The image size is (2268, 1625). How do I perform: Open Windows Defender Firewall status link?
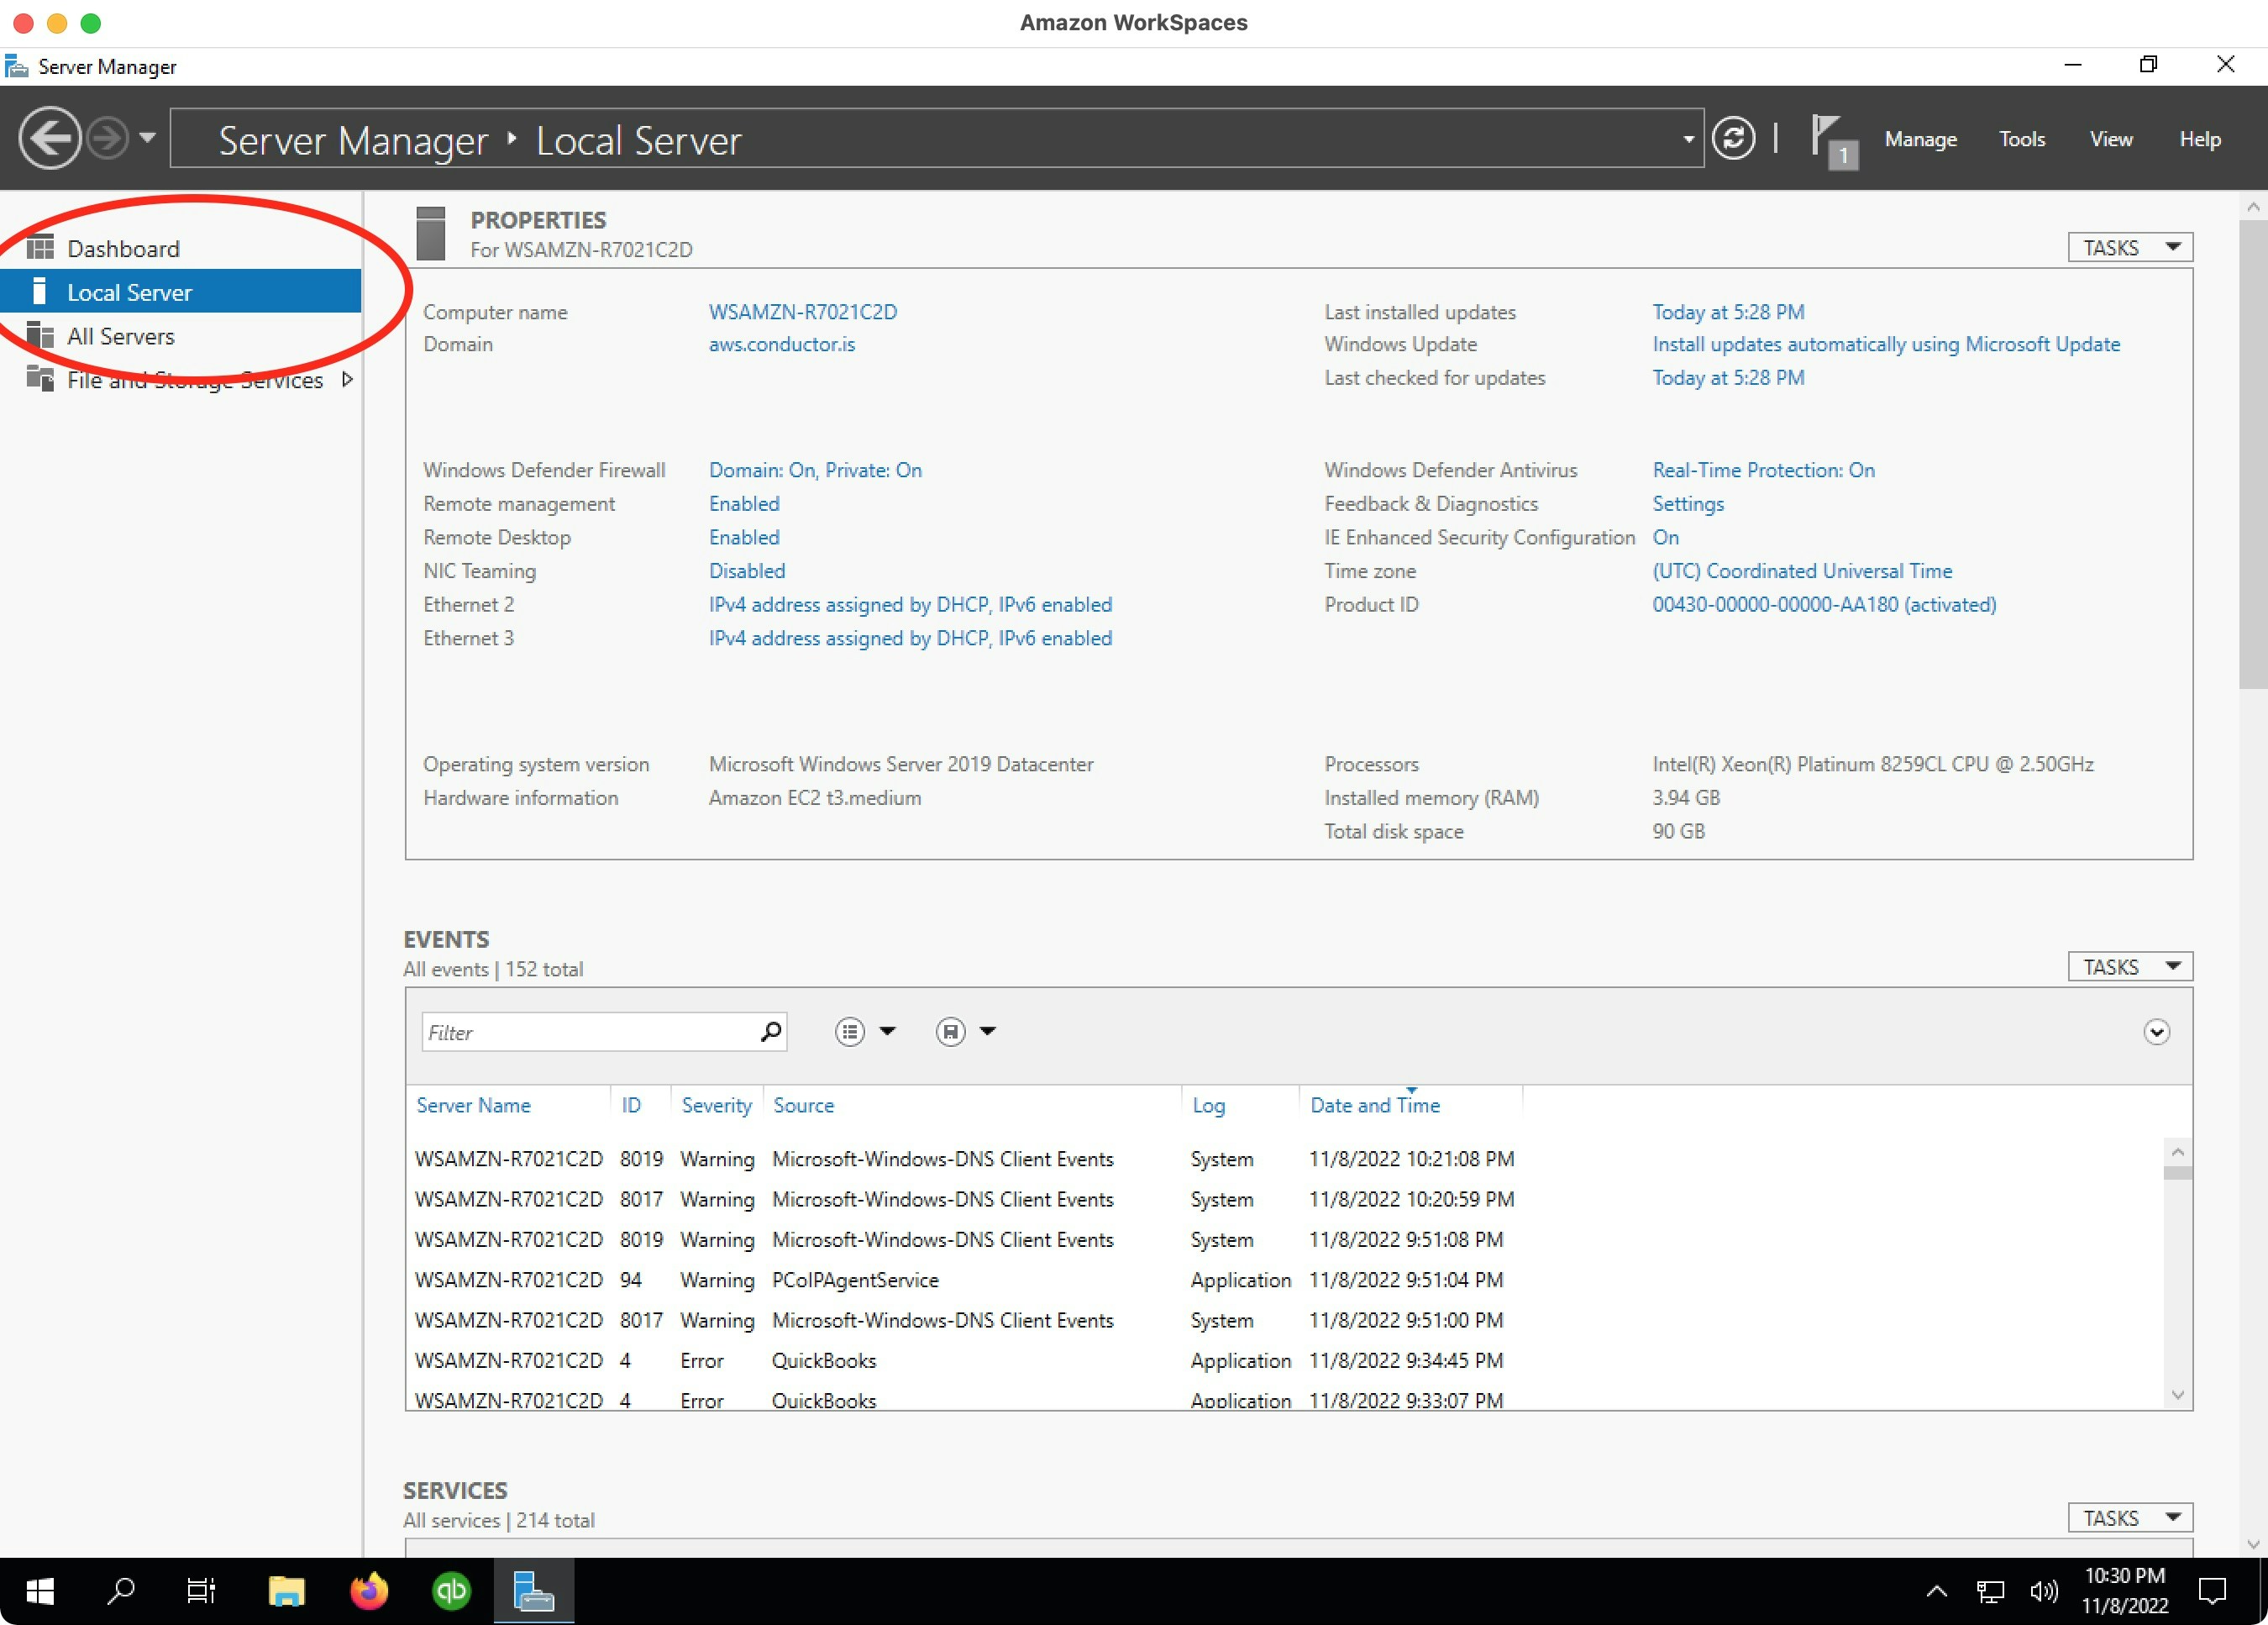[x=815, y=470]
